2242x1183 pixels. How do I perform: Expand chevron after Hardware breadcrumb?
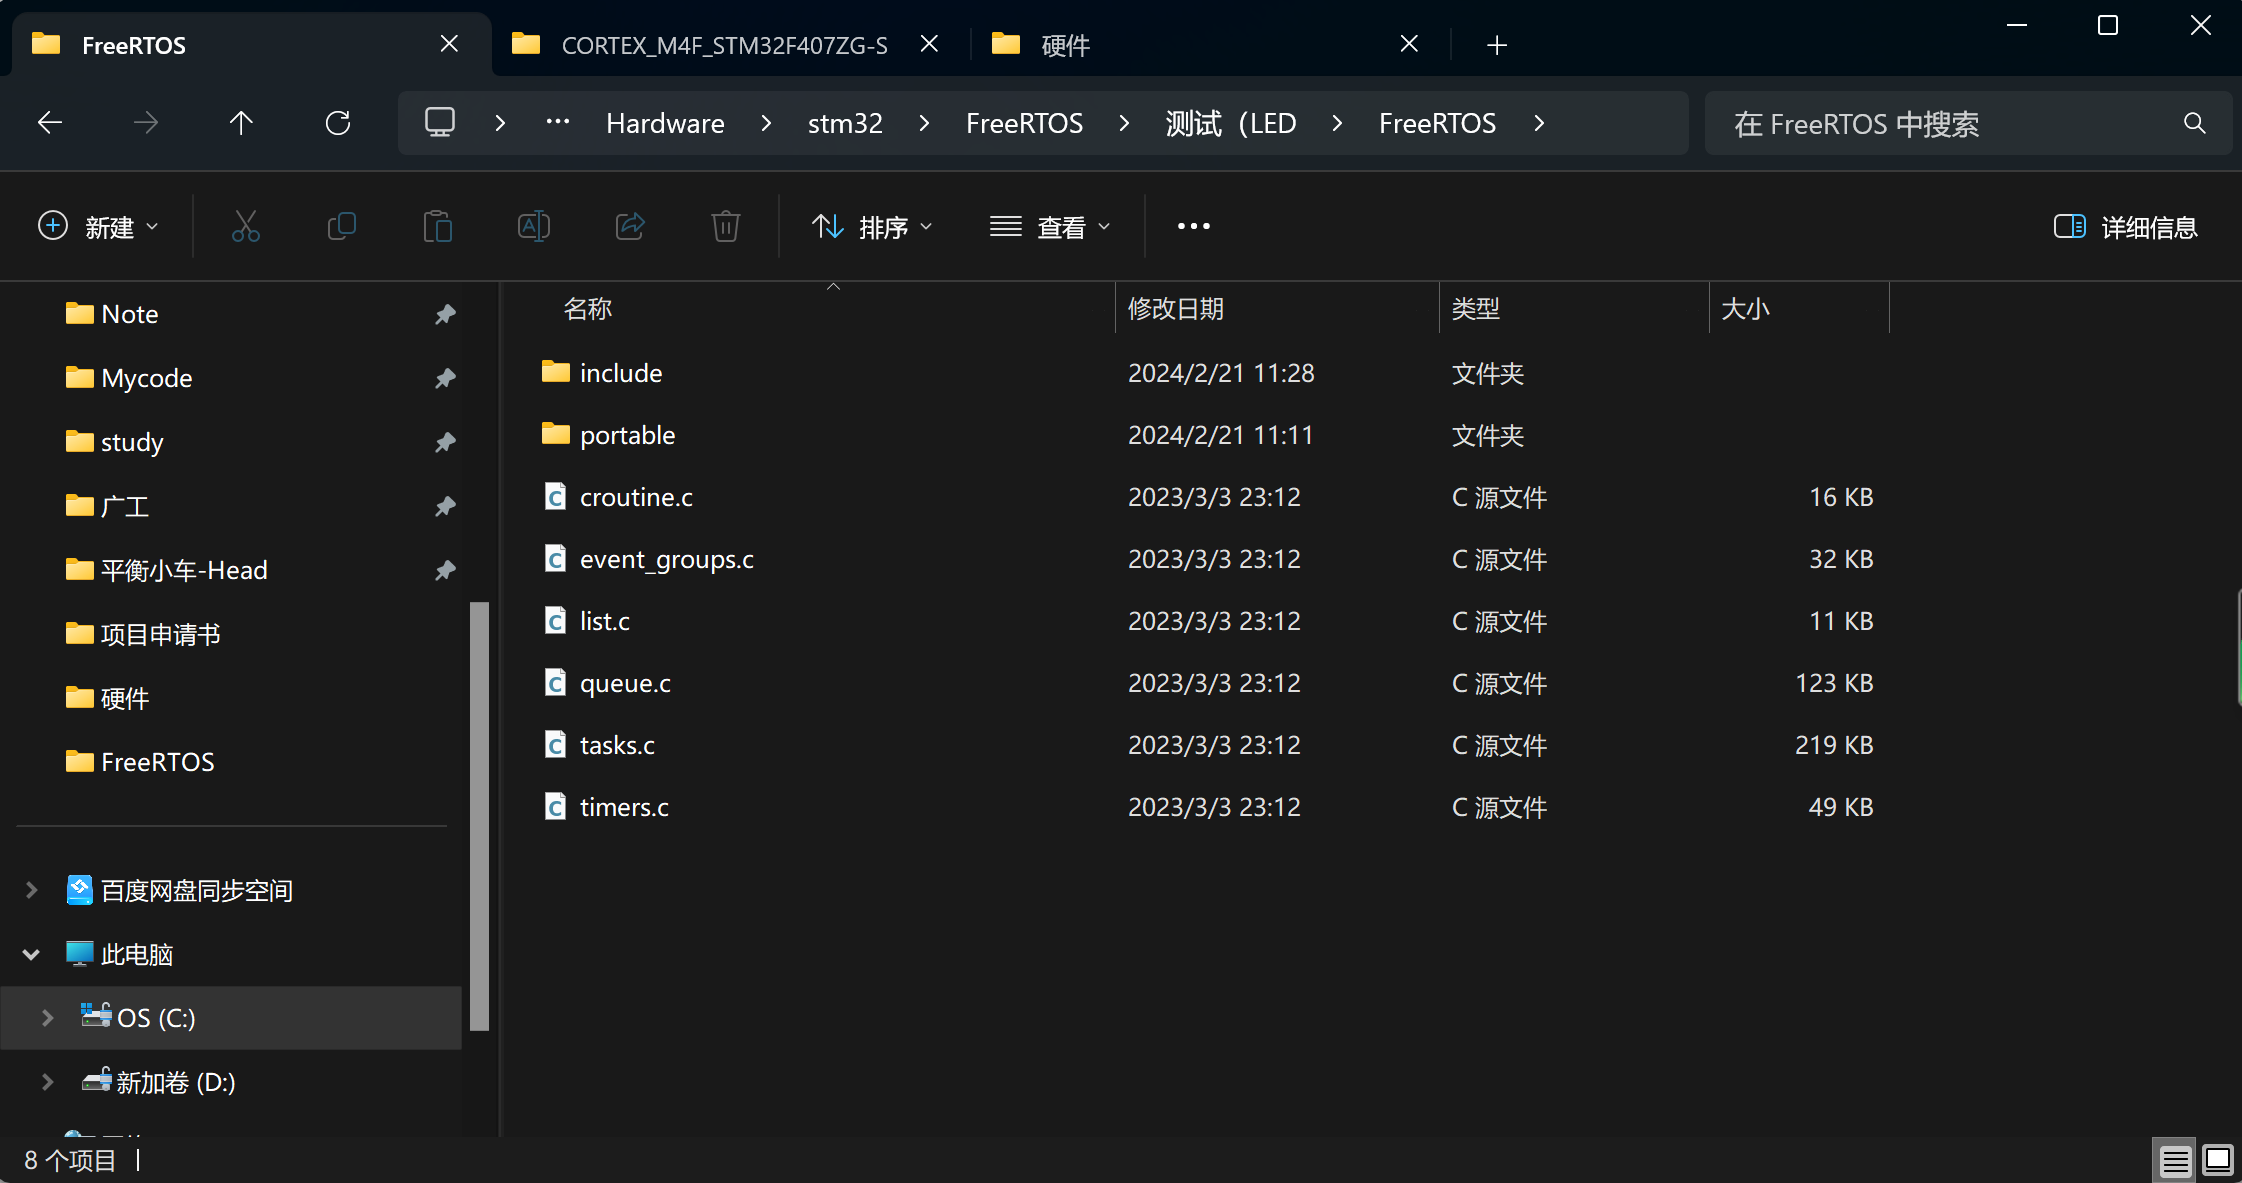(x=766, y=123)
